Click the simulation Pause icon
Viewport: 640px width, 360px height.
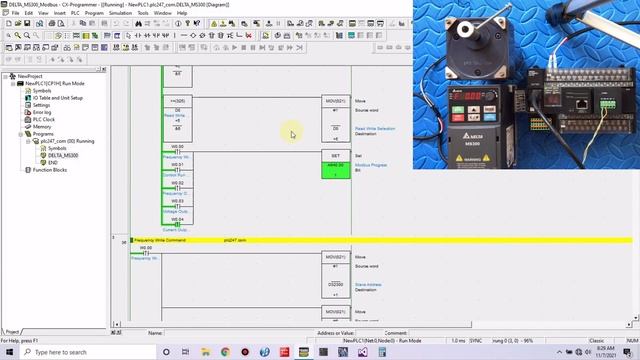(253, 48)
